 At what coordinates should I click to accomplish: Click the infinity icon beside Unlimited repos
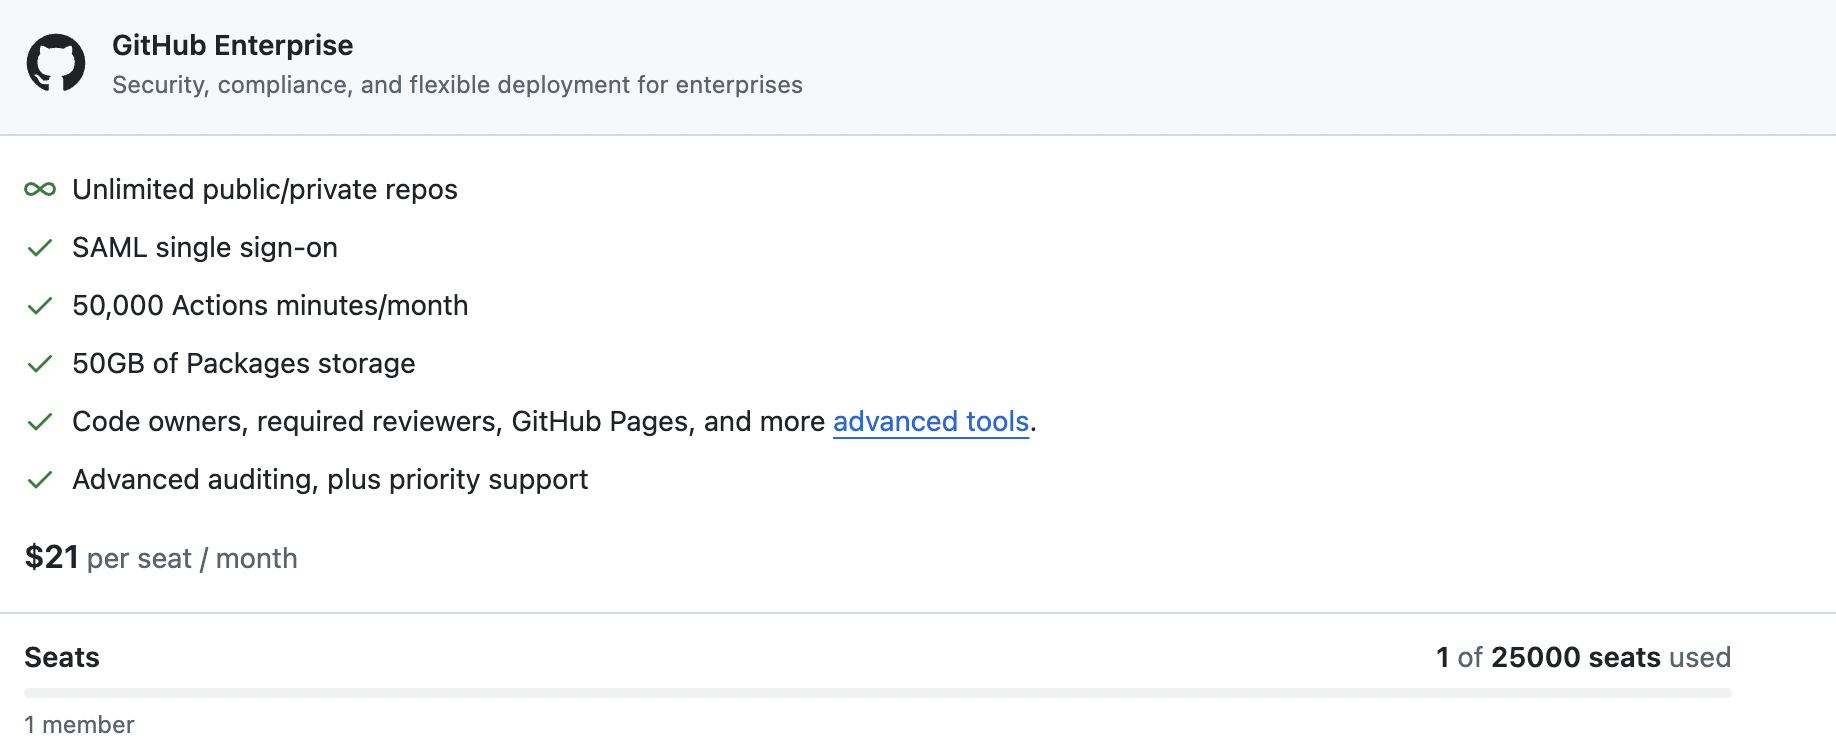40,189
